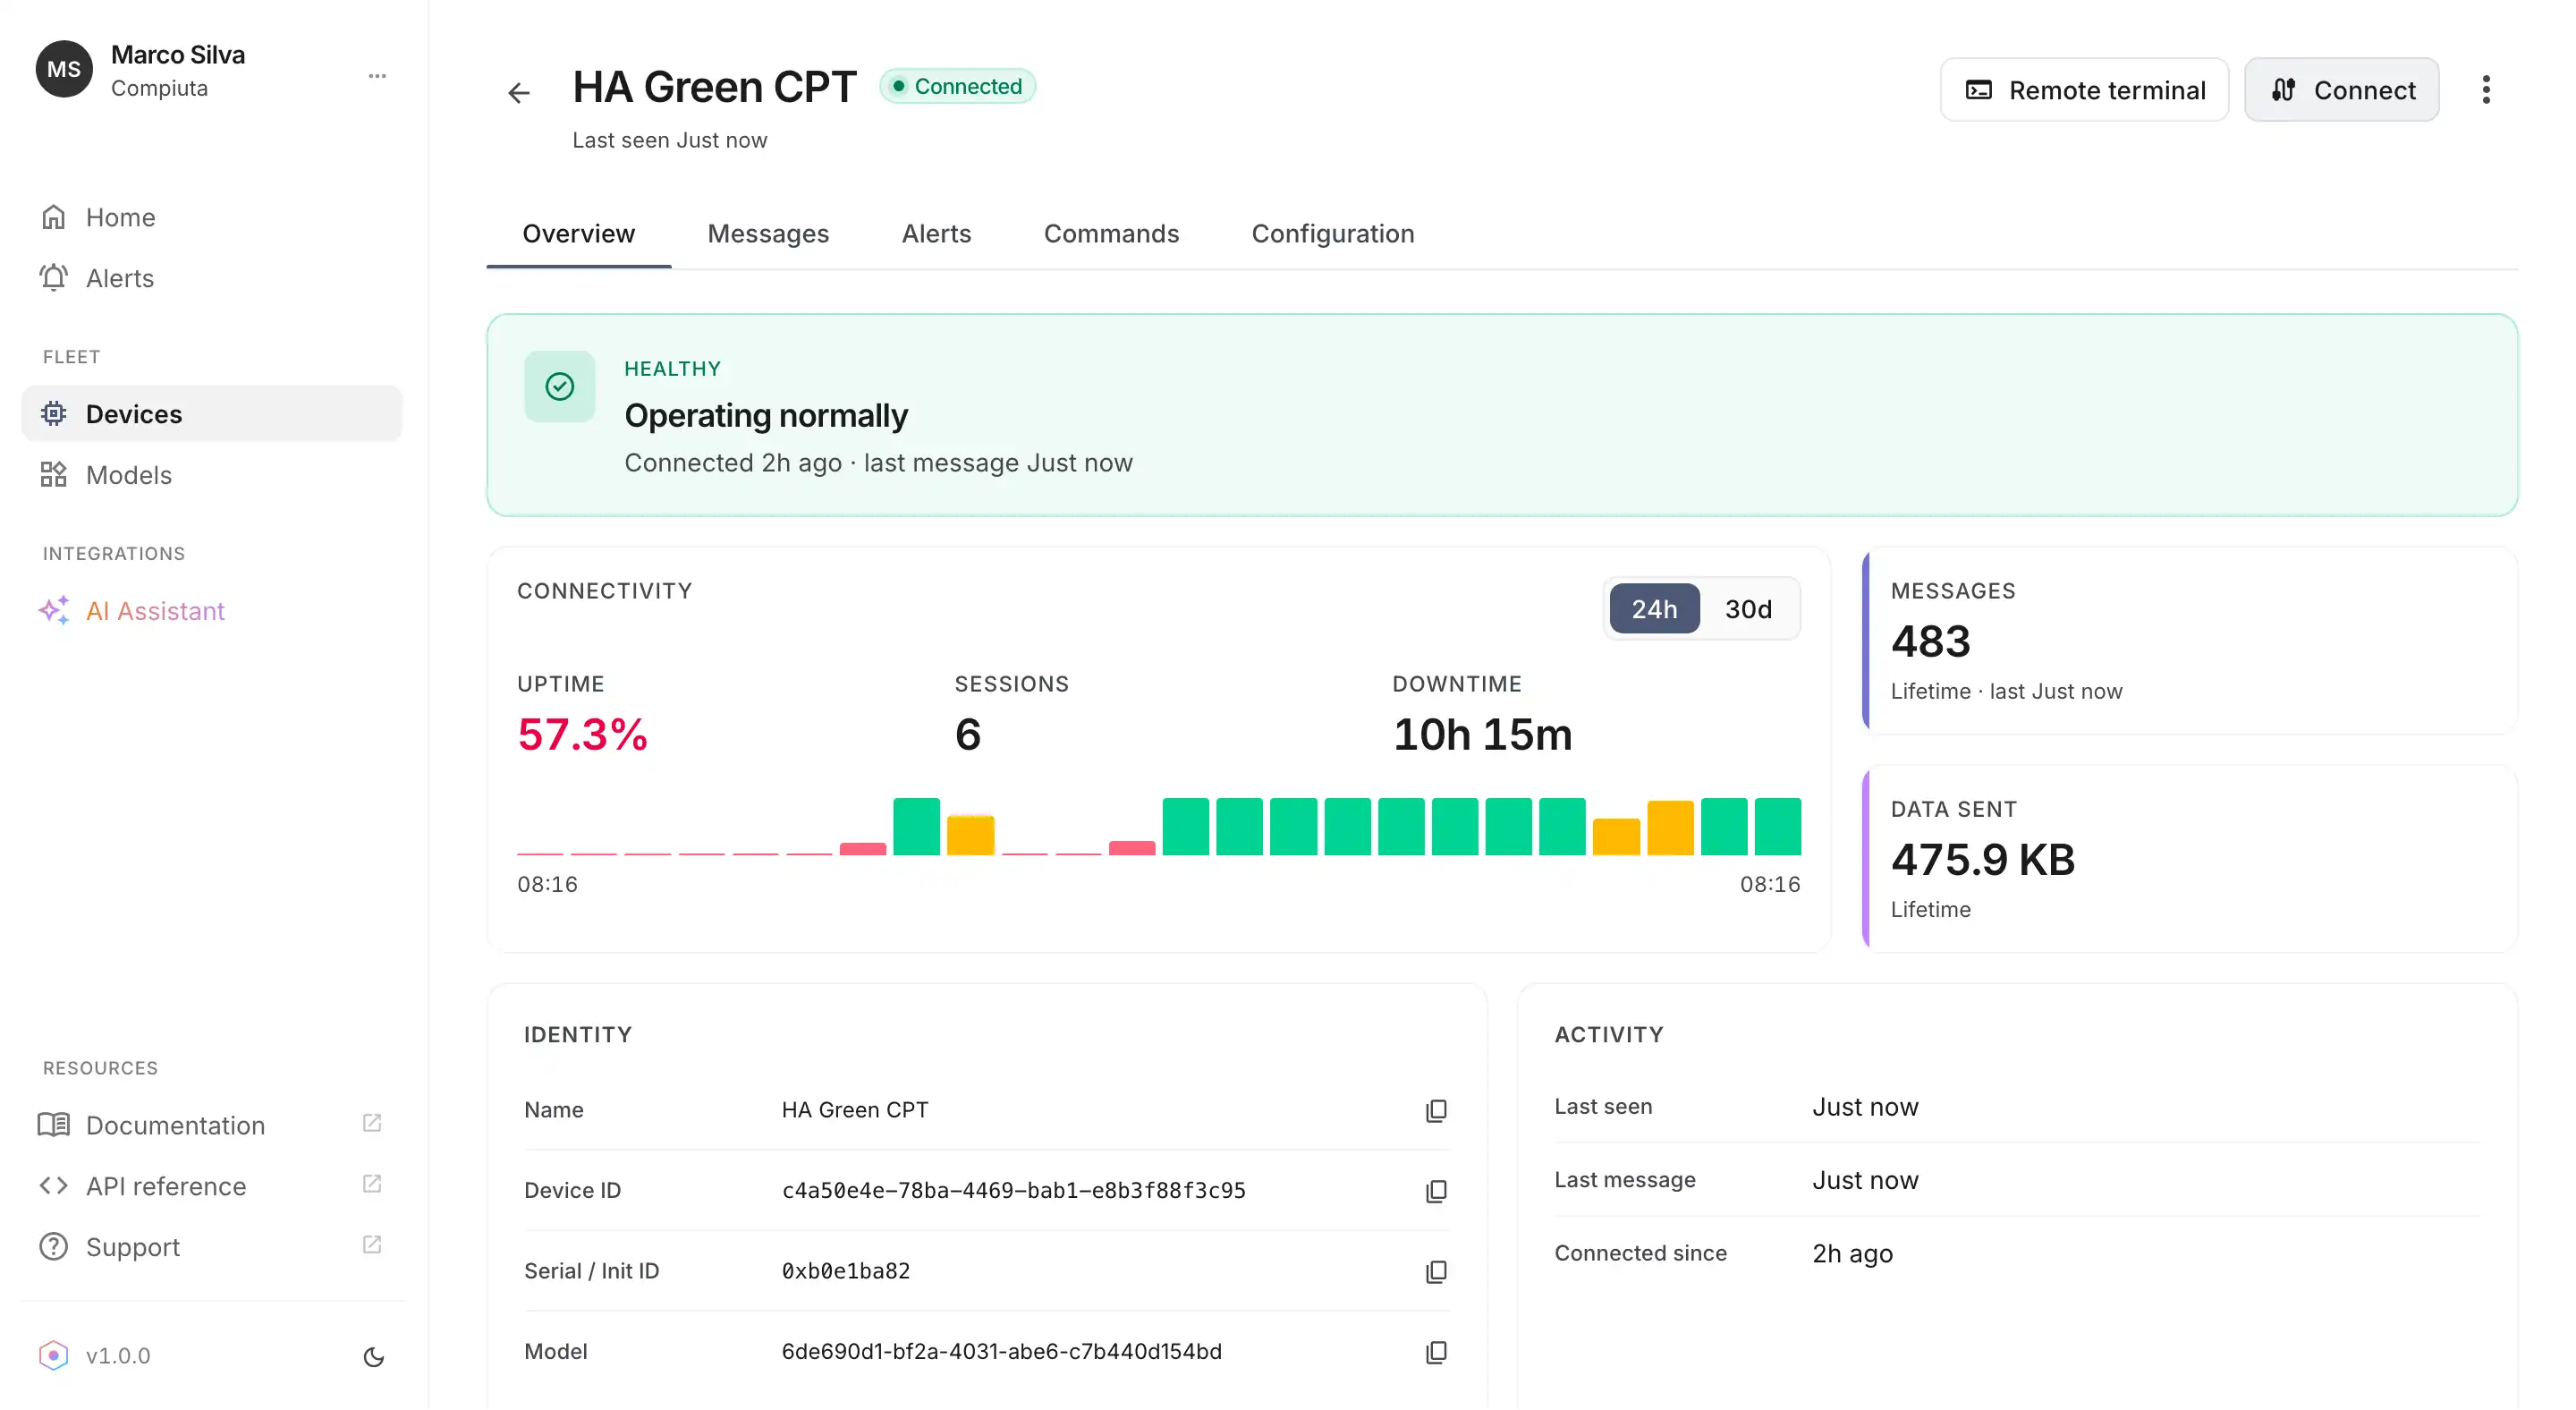
Task: Click the last green connectivity bar
Action: [x=1778, y=827]
